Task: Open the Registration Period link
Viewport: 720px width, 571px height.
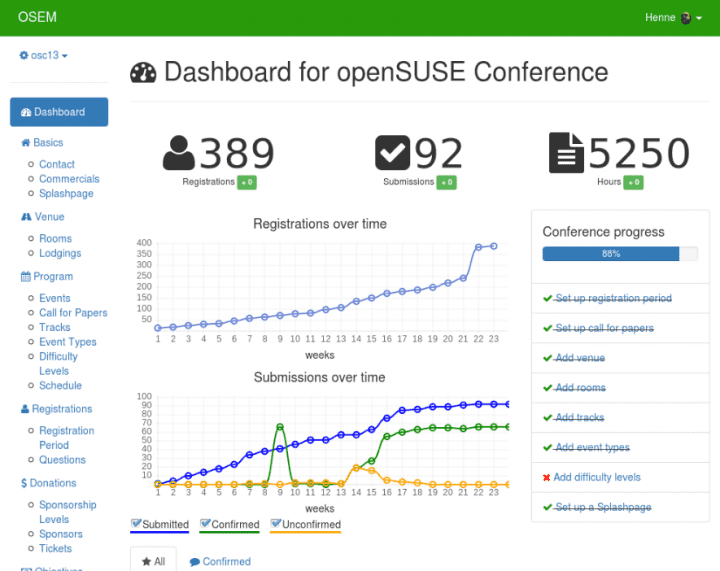Action: [x=67, y=438]
